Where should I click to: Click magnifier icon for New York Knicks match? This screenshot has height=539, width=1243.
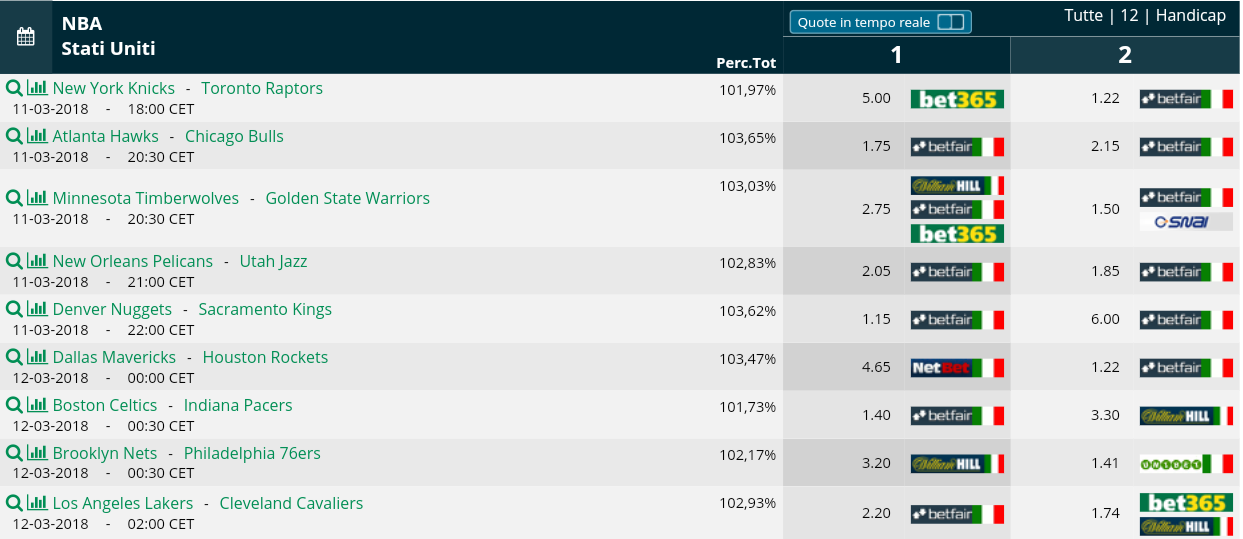pos(14,88)
